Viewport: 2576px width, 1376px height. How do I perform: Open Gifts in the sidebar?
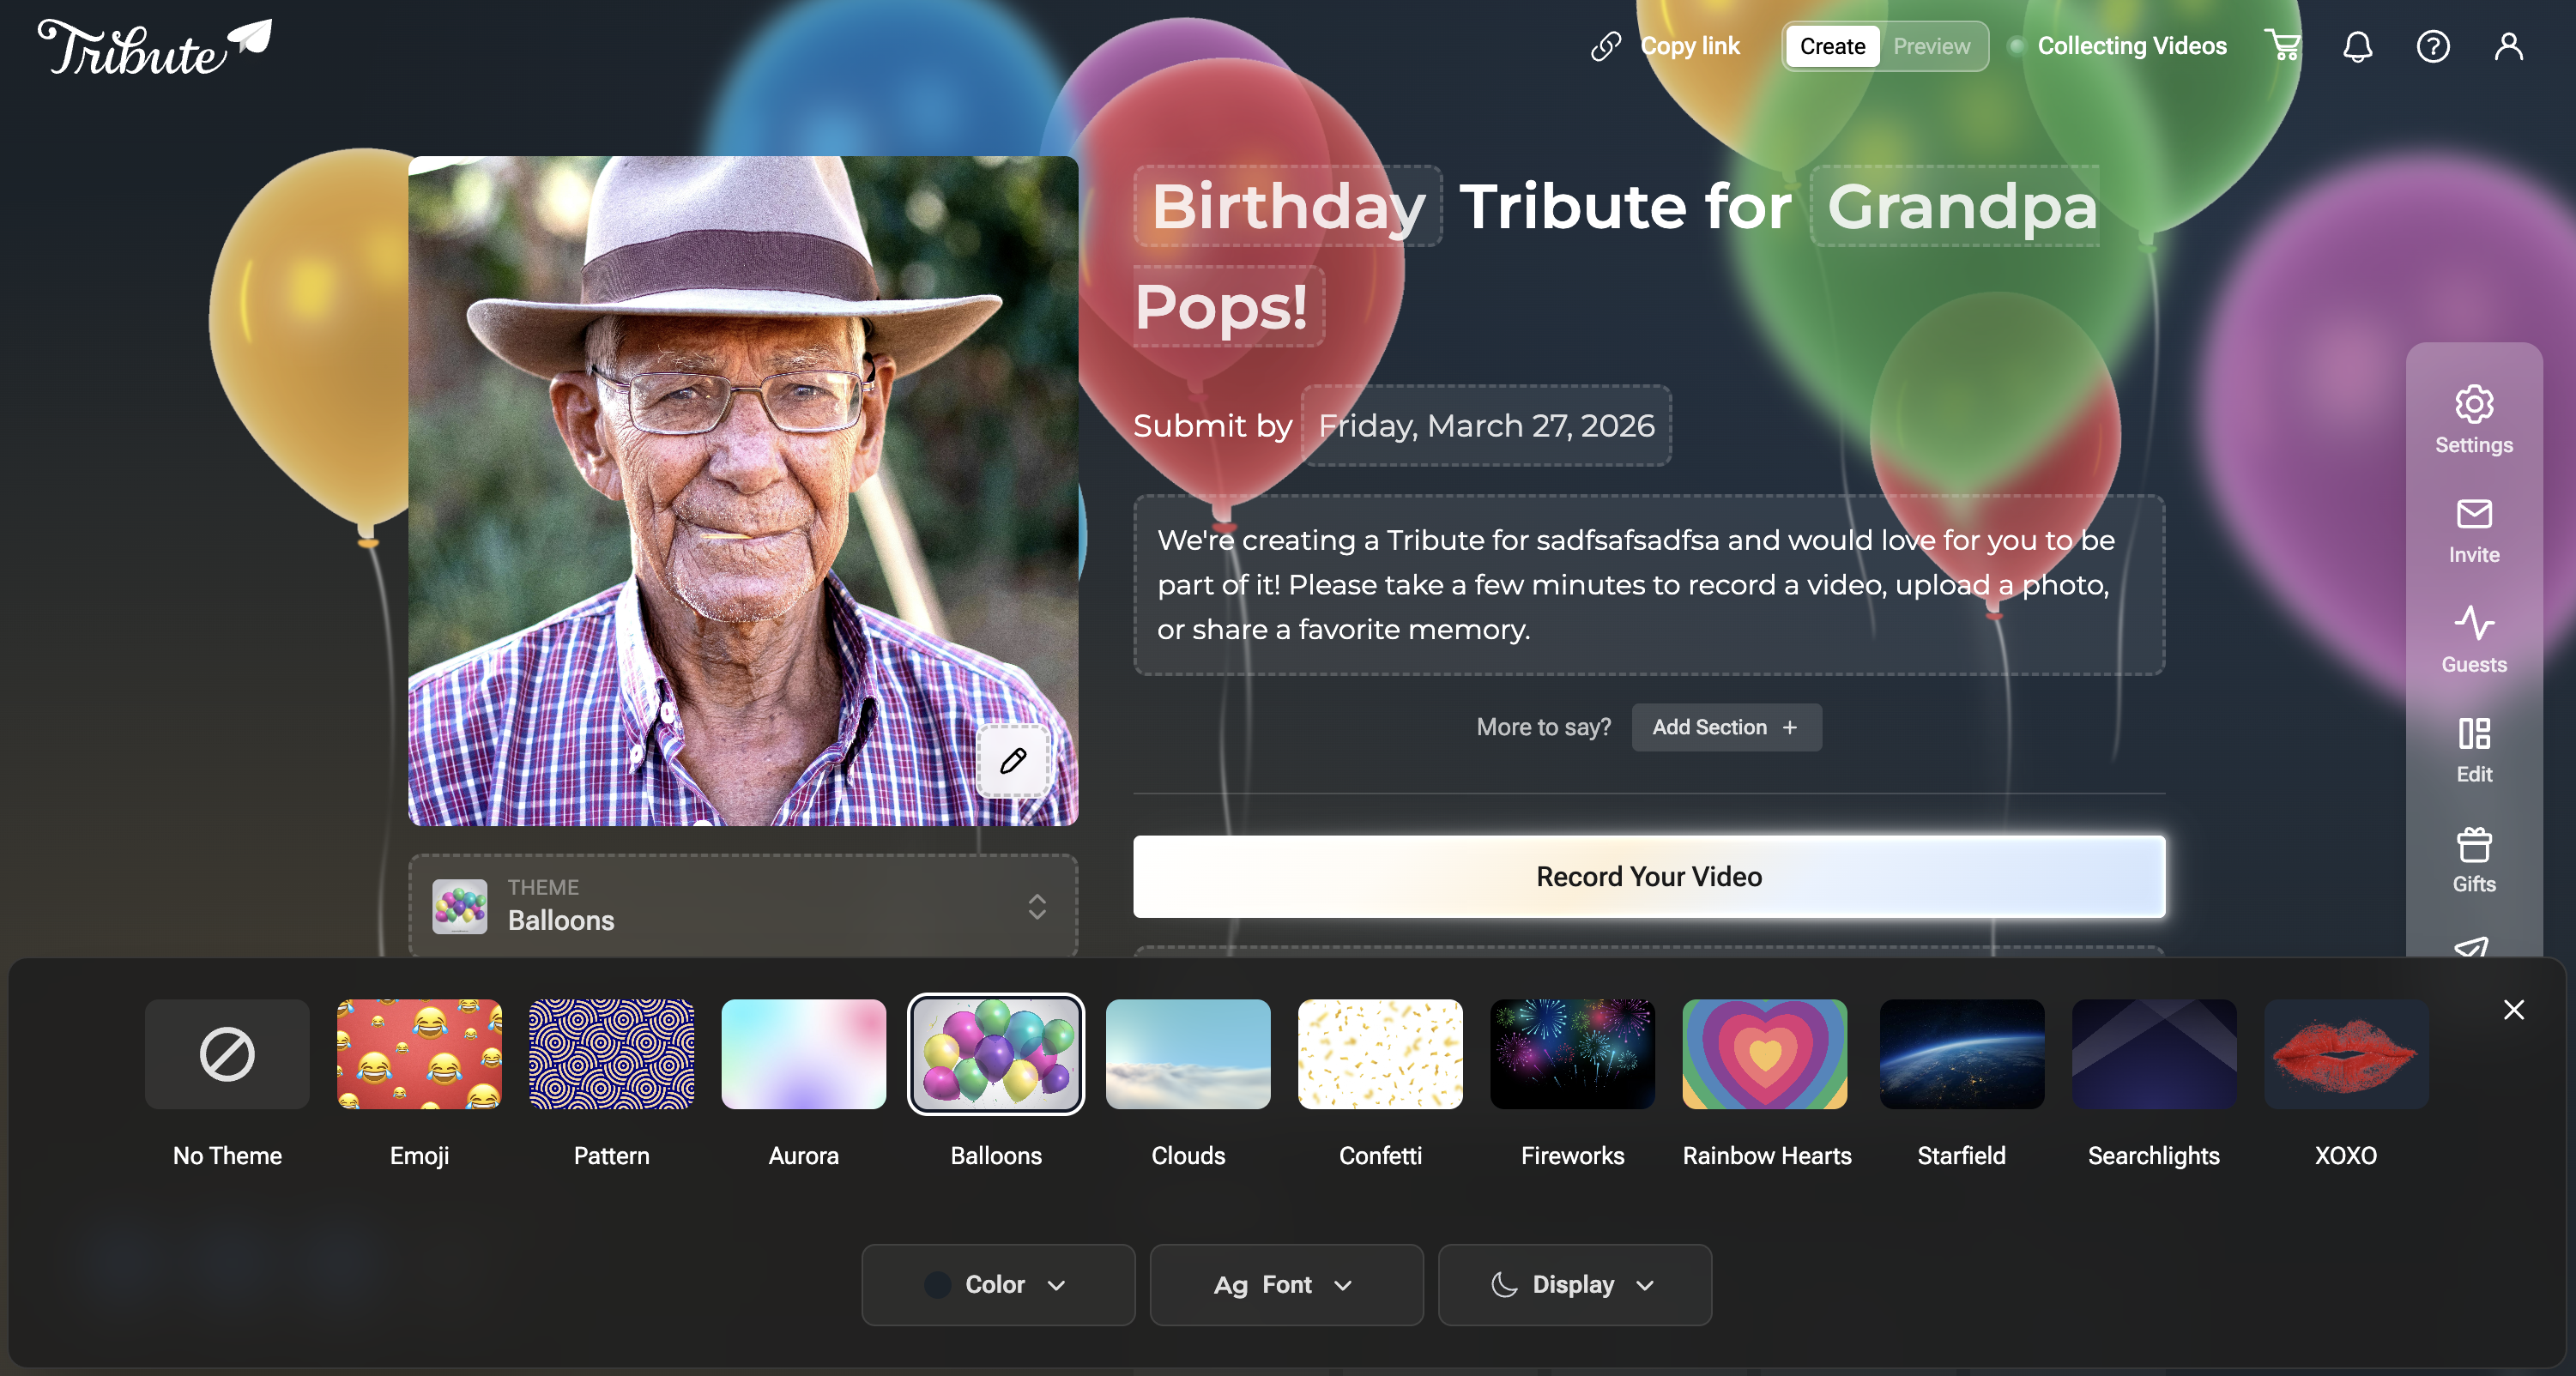coord(2473,860)
